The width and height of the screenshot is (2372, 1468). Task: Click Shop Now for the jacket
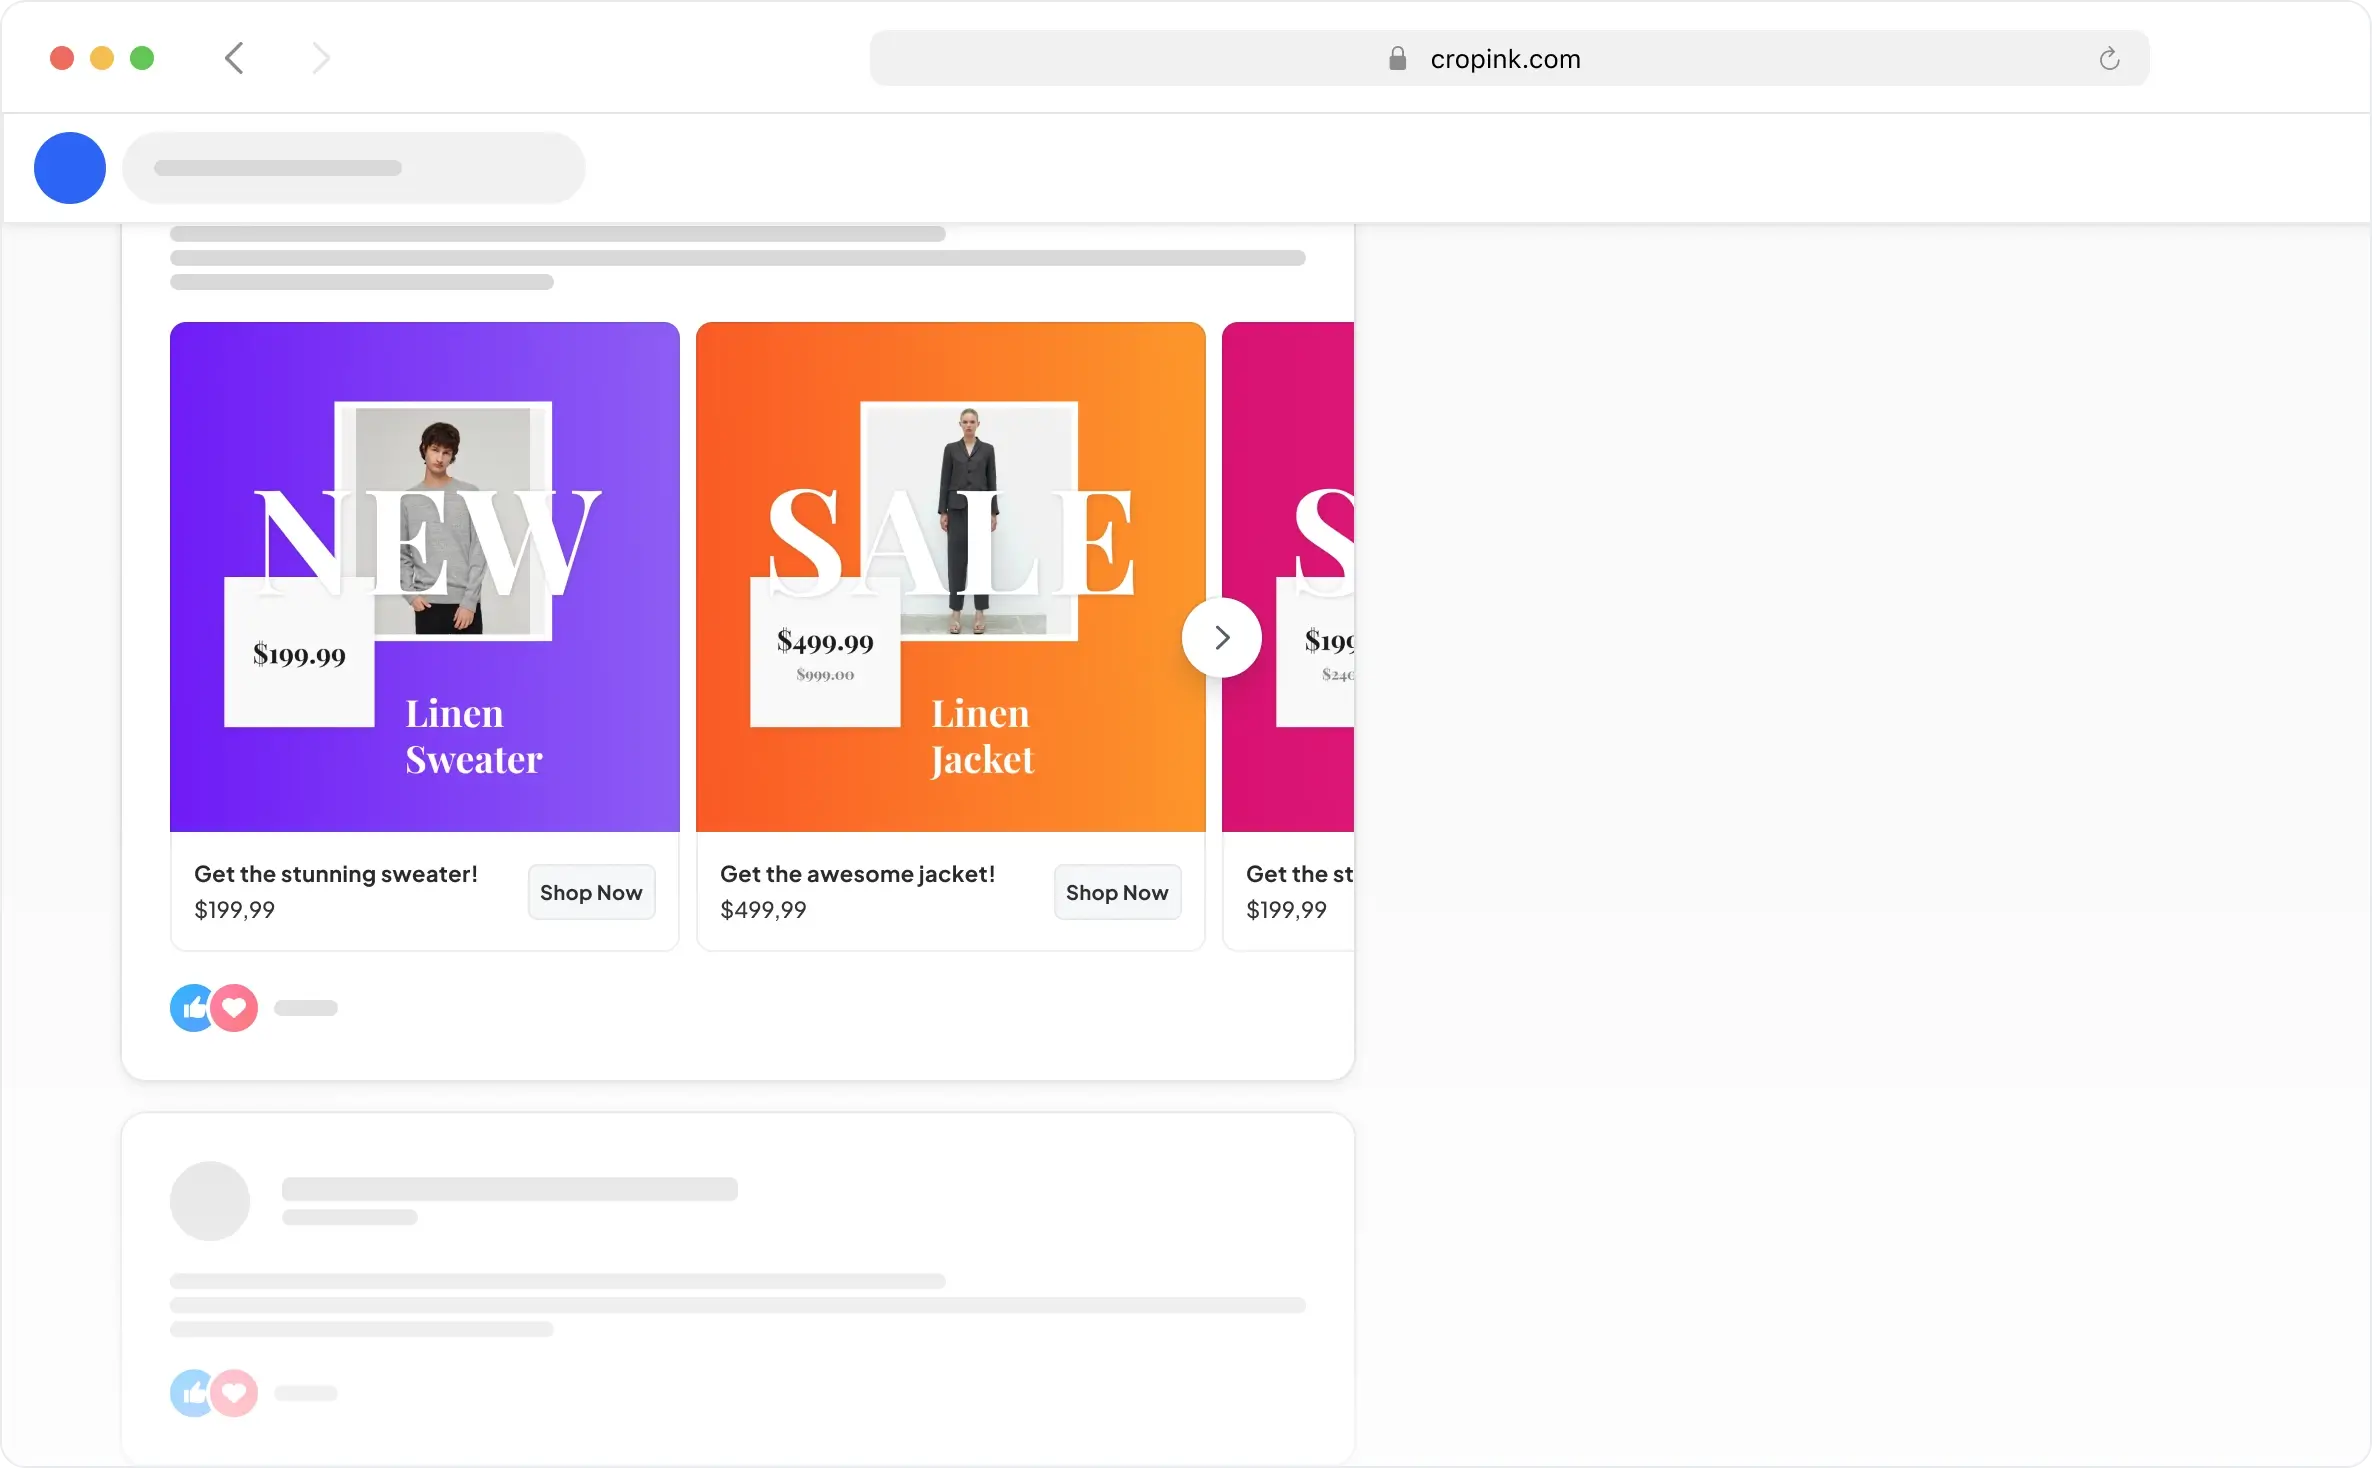[1117, 892]
